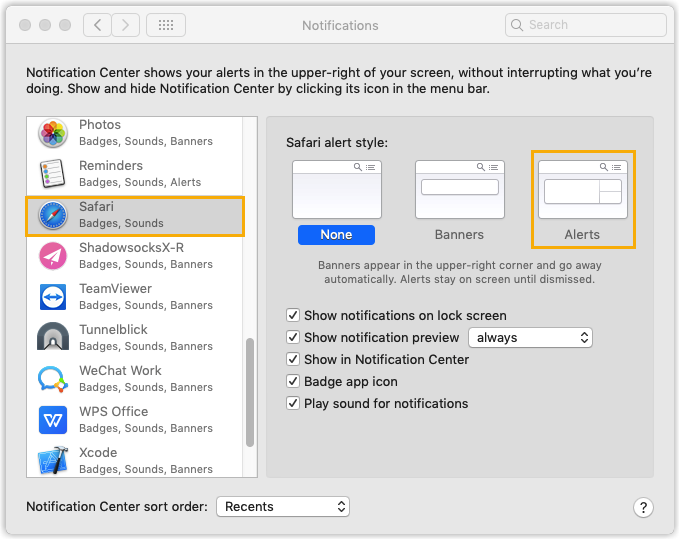Click the search magnifier icon

(x=517, y=25)
